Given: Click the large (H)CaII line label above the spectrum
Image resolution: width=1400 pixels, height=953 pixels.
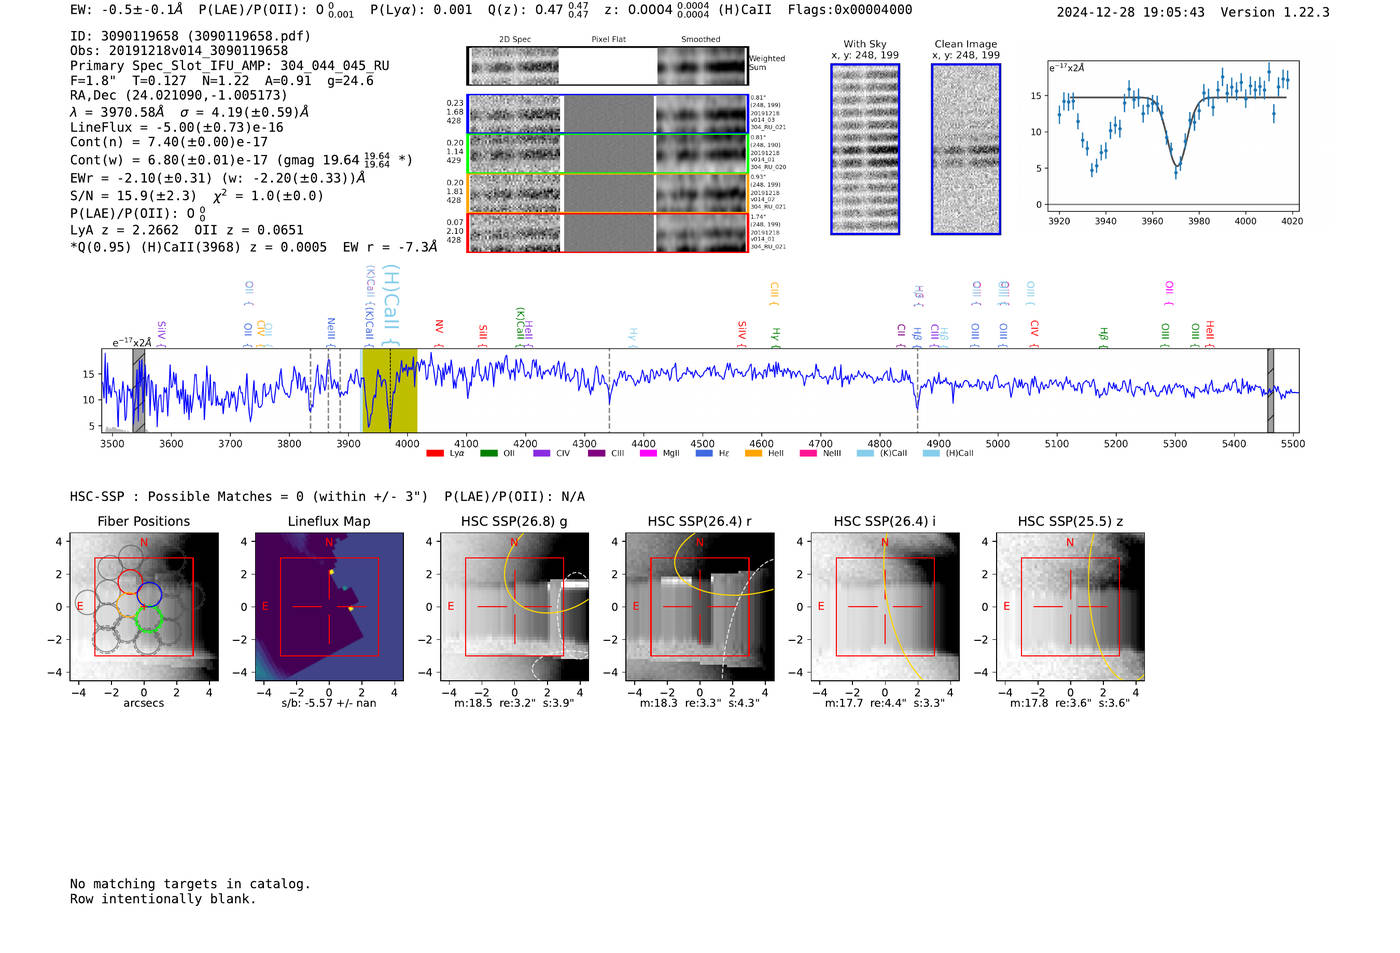Looking at the screenshot, I should (x=392, y=306).
